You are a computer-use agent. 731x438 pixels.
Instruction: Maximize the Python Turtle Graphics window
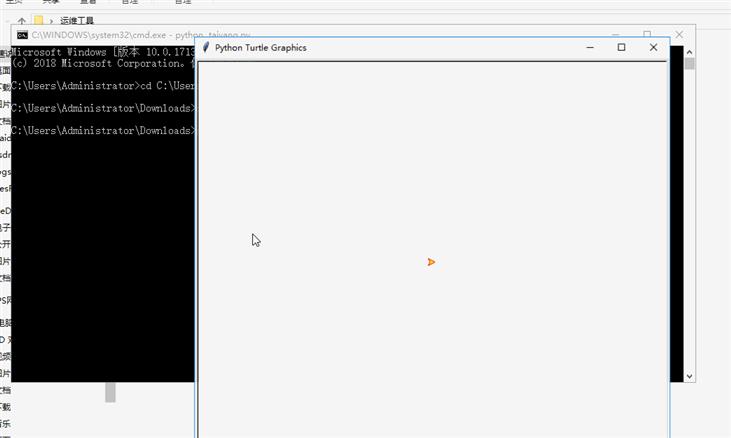621,47
